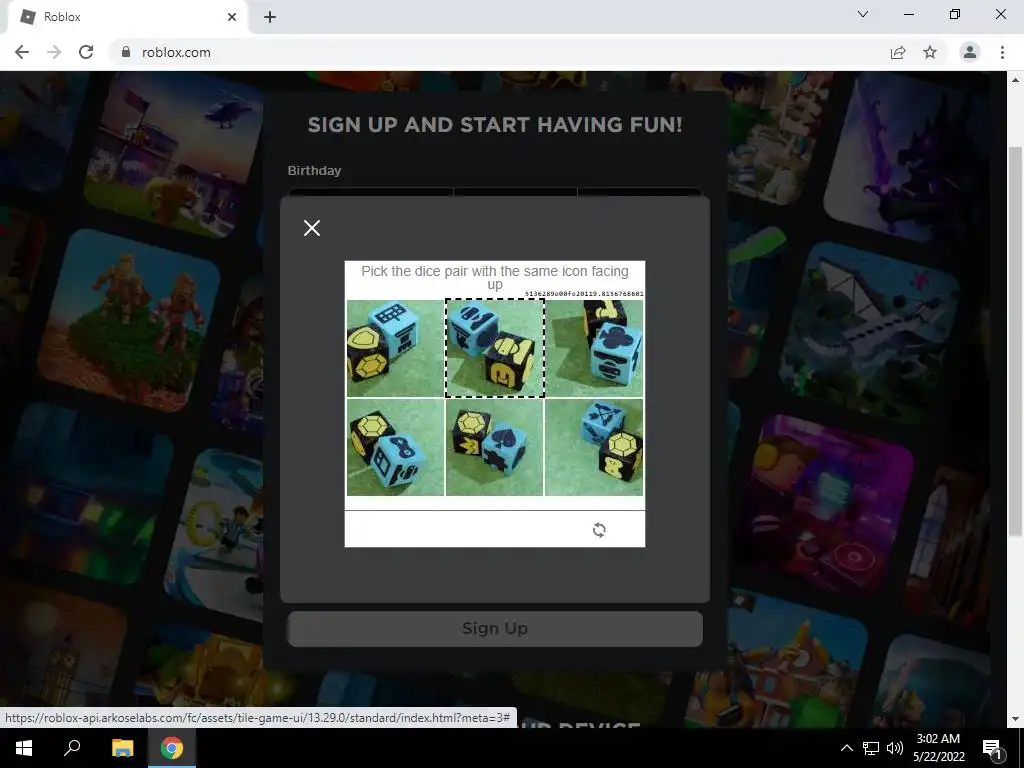Viewport: 1024px width, 768px height.
Task: Reload the Roblox page
Action: coord(86,52)
